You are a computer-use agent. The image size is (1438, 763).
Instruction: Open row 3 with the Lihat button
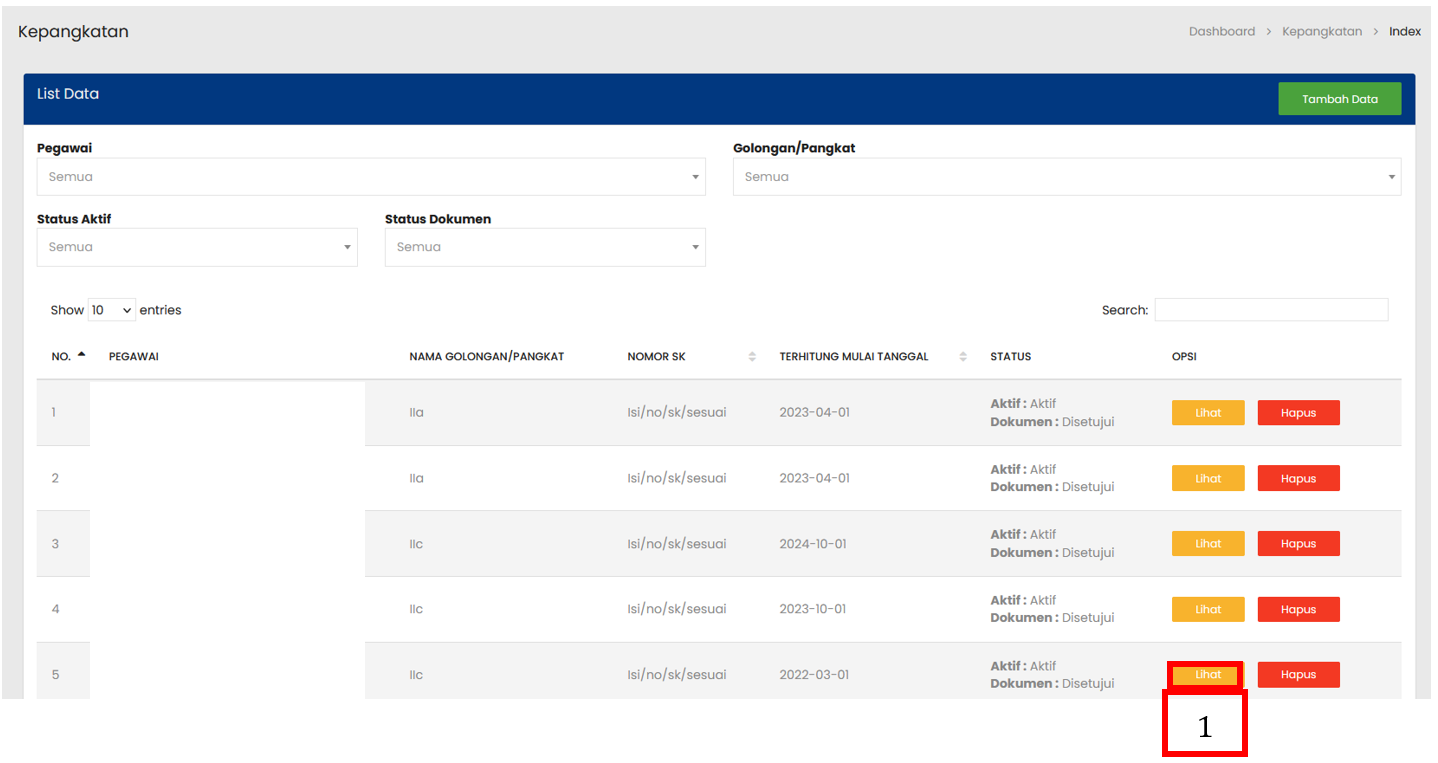point(1208,544)
